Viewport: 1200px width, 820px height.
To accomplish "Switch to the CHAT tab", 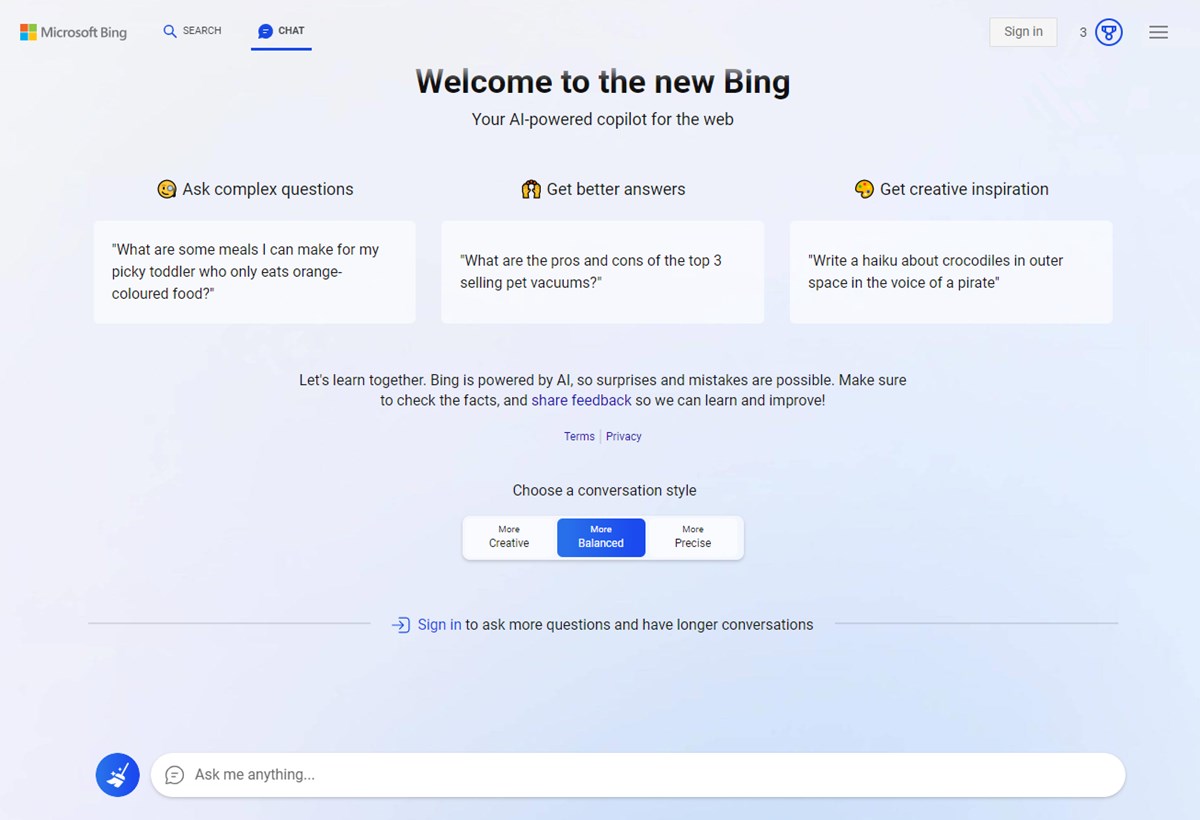I will (281, 31).
